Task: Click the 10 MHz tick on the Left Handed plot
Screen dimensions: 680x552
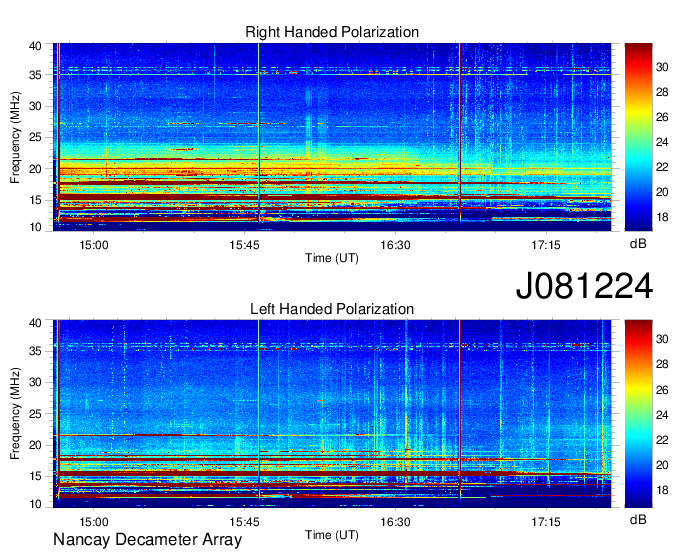Action: coord(35,504)
